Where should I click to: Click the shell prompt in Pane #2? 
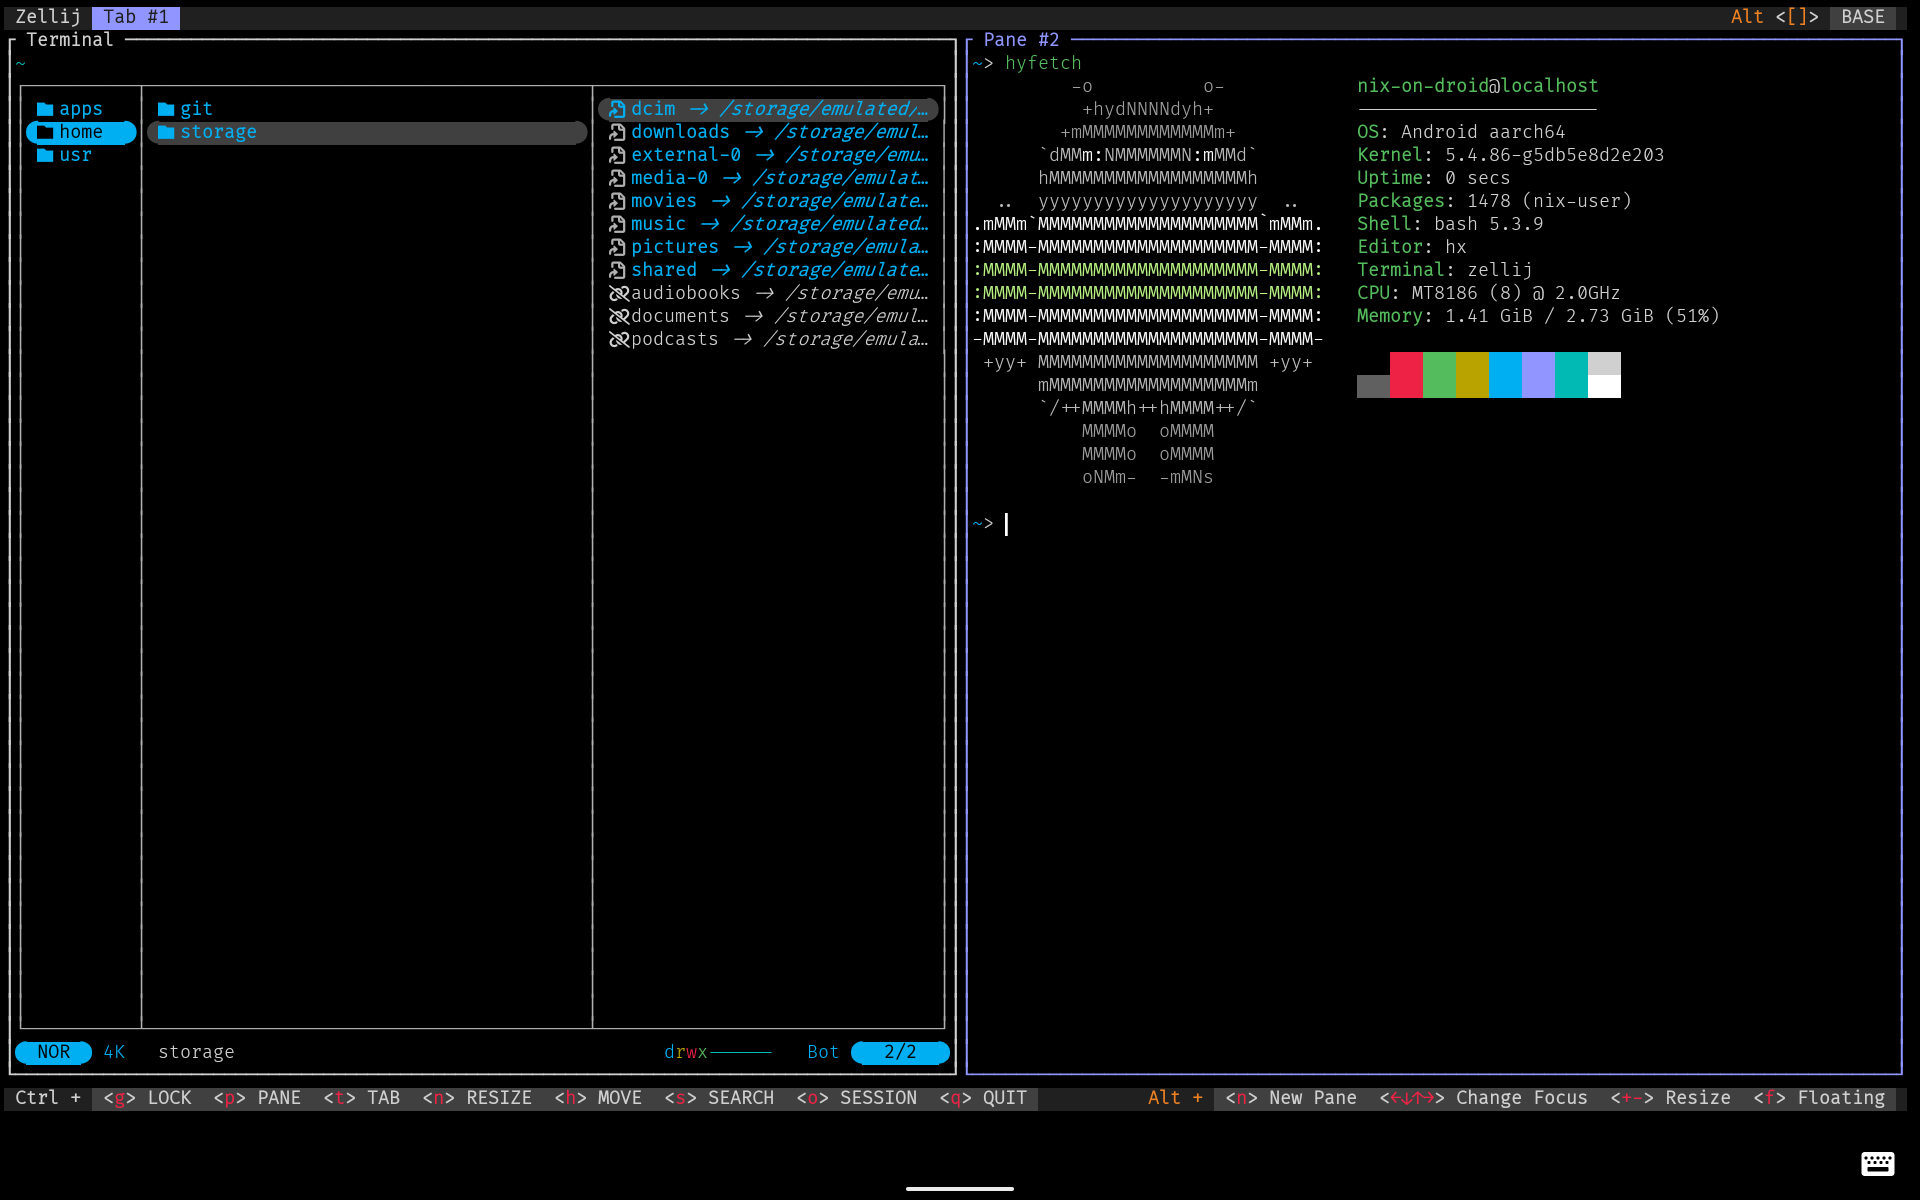983,524
